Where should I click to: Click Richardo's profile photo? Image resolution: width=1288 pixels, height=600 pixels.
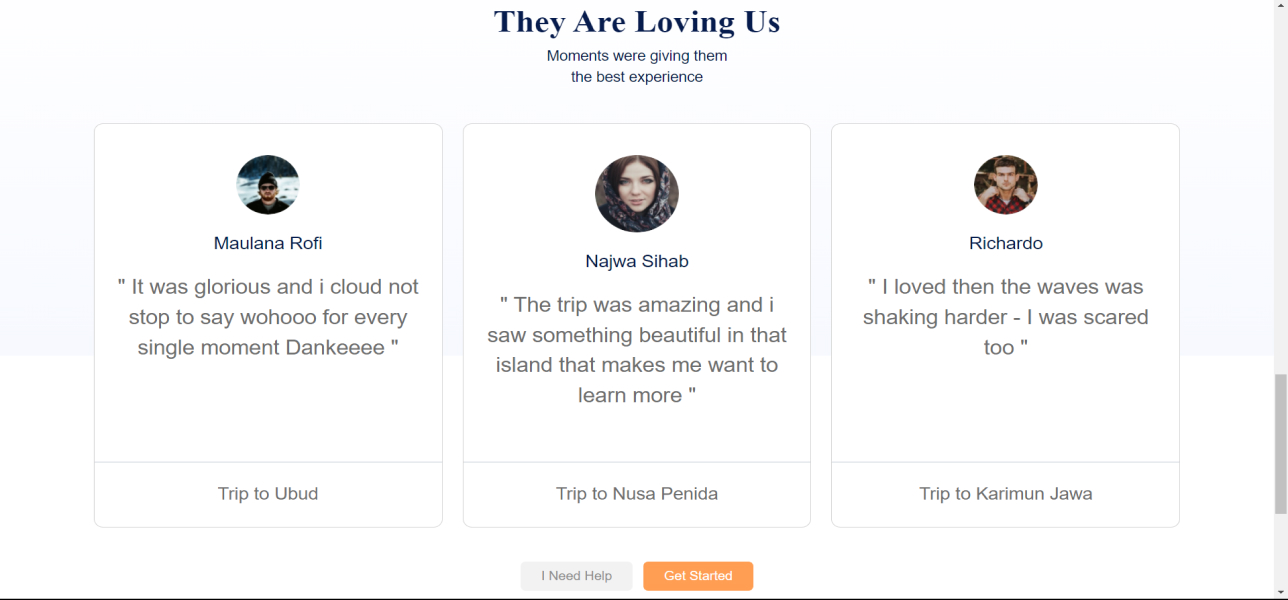1006,185
